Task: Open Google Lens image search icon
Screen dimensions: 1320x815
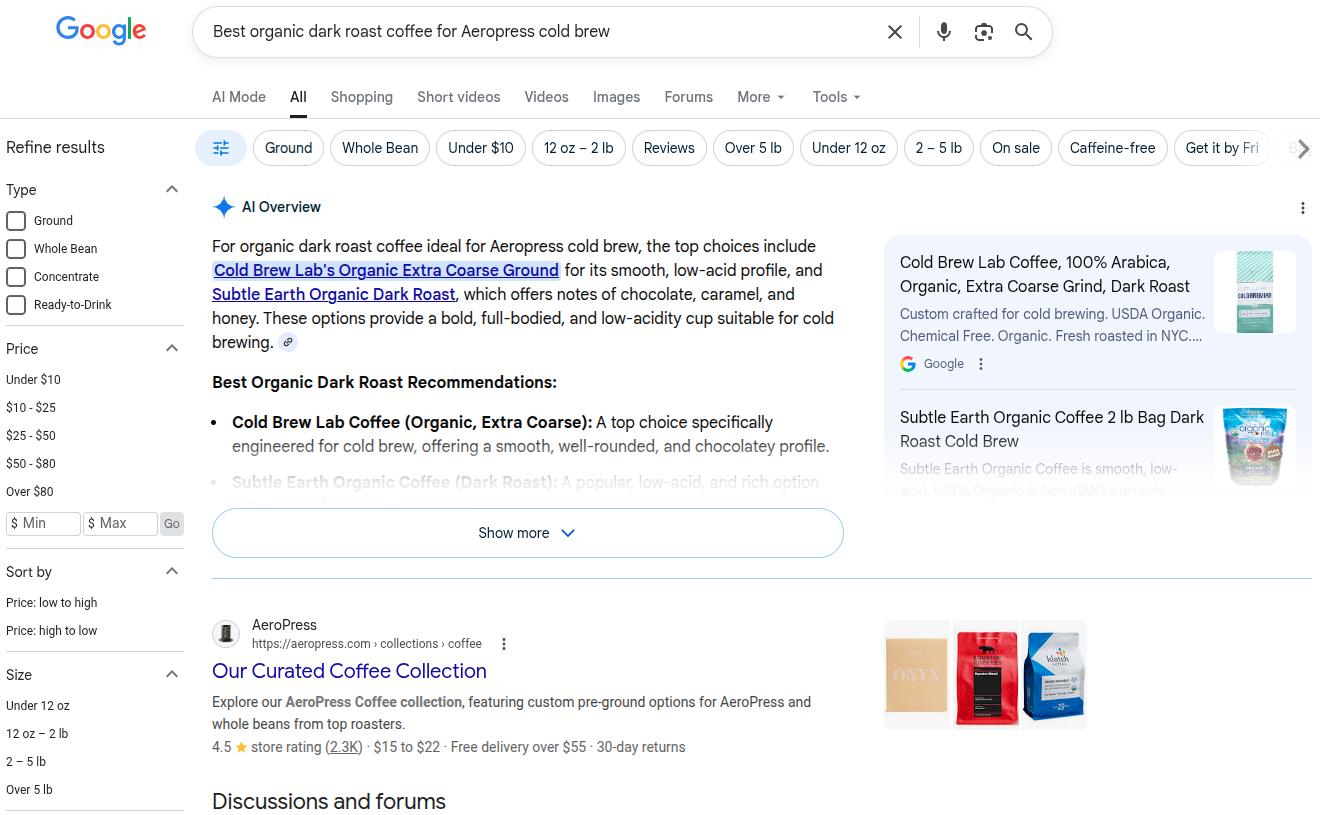Action: (983, 32)
